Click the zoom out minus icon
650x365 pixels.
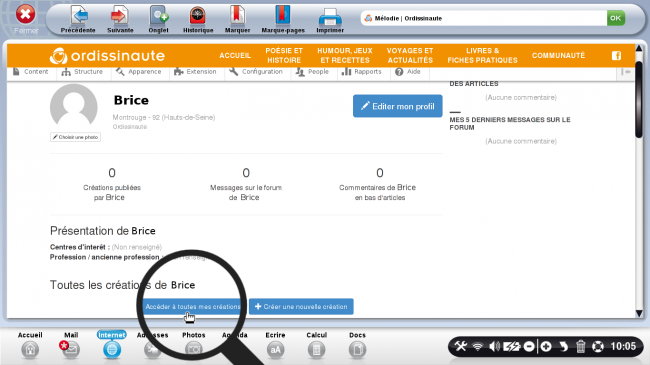529,346
